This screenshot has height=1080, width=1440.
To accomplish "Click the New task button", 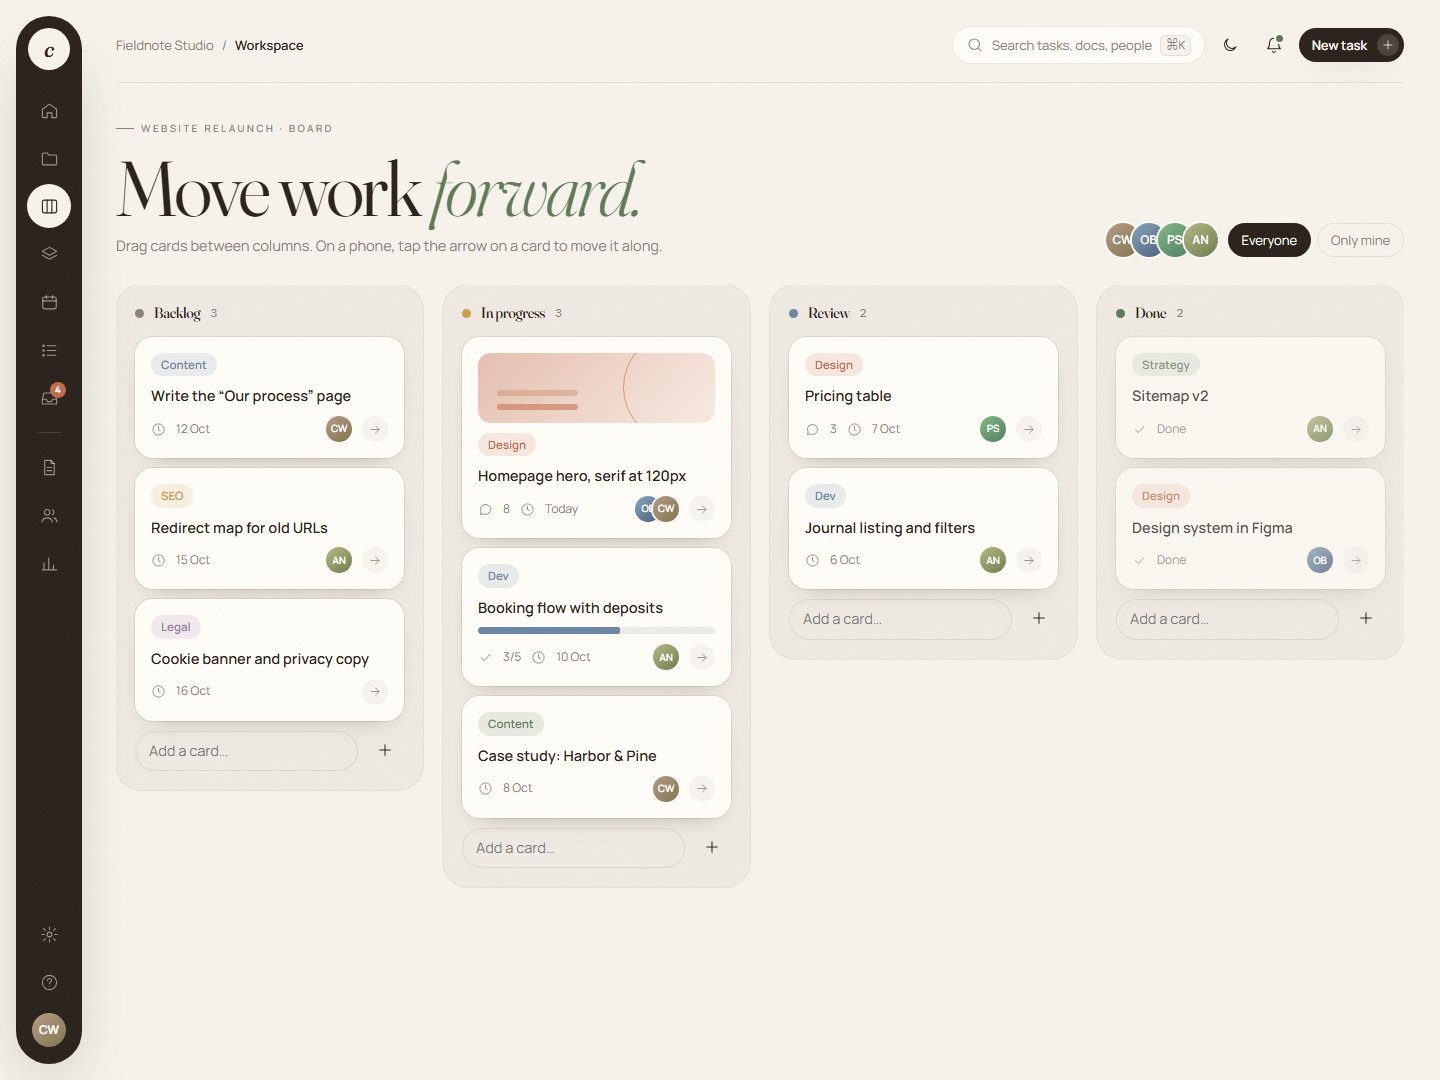I will 1351,45.
